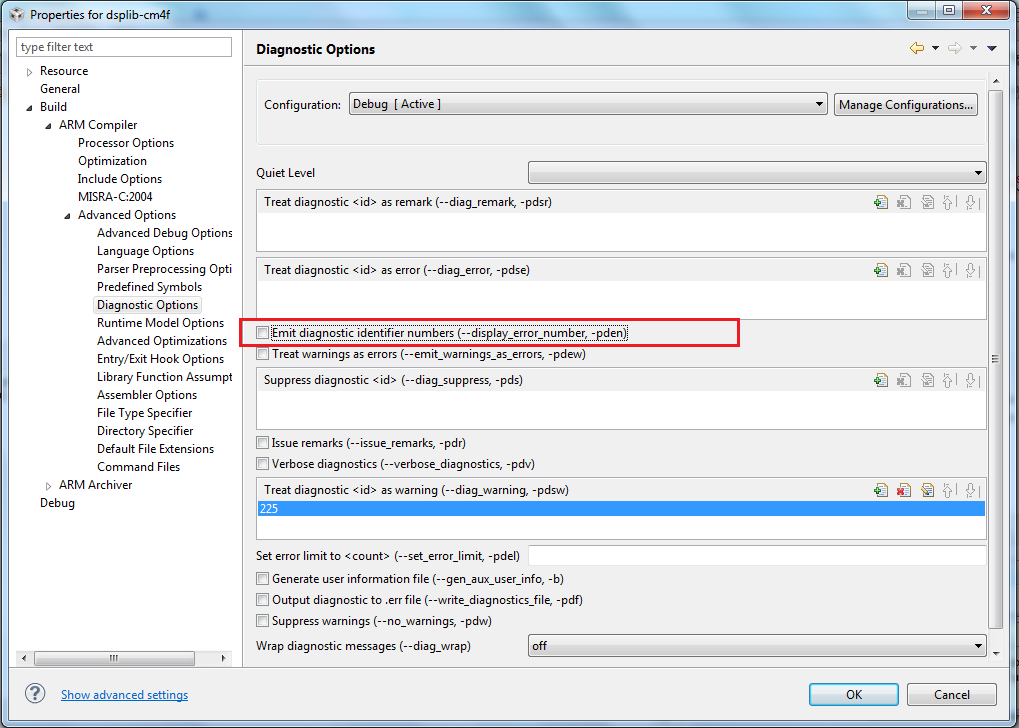Toggle the Verbose diagnostics checkbox
This screenshot has height=728, width=1019.
(263, 464)
